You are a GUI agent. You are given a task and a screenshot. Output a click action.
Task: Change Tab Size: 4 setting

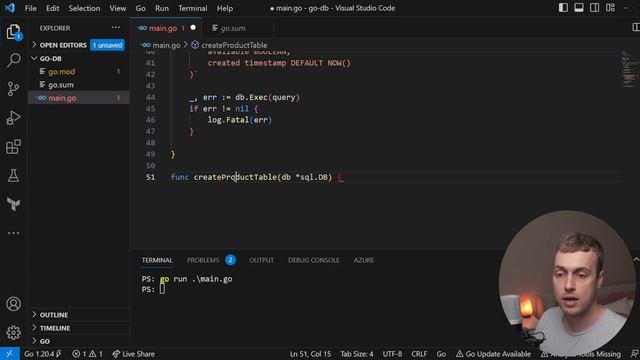point(357,354)
